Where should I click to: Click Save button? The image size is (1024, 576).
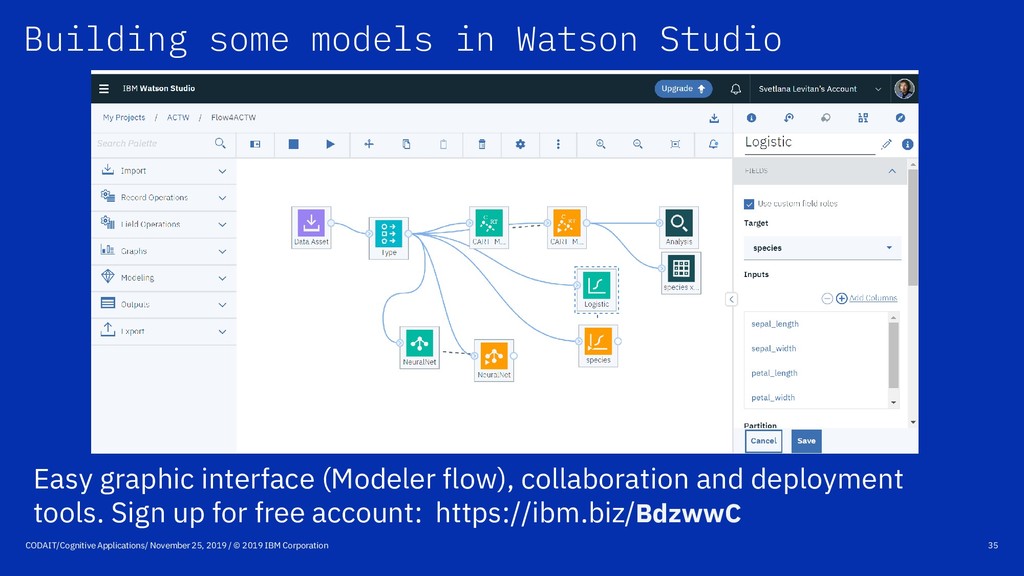(807, 441)
